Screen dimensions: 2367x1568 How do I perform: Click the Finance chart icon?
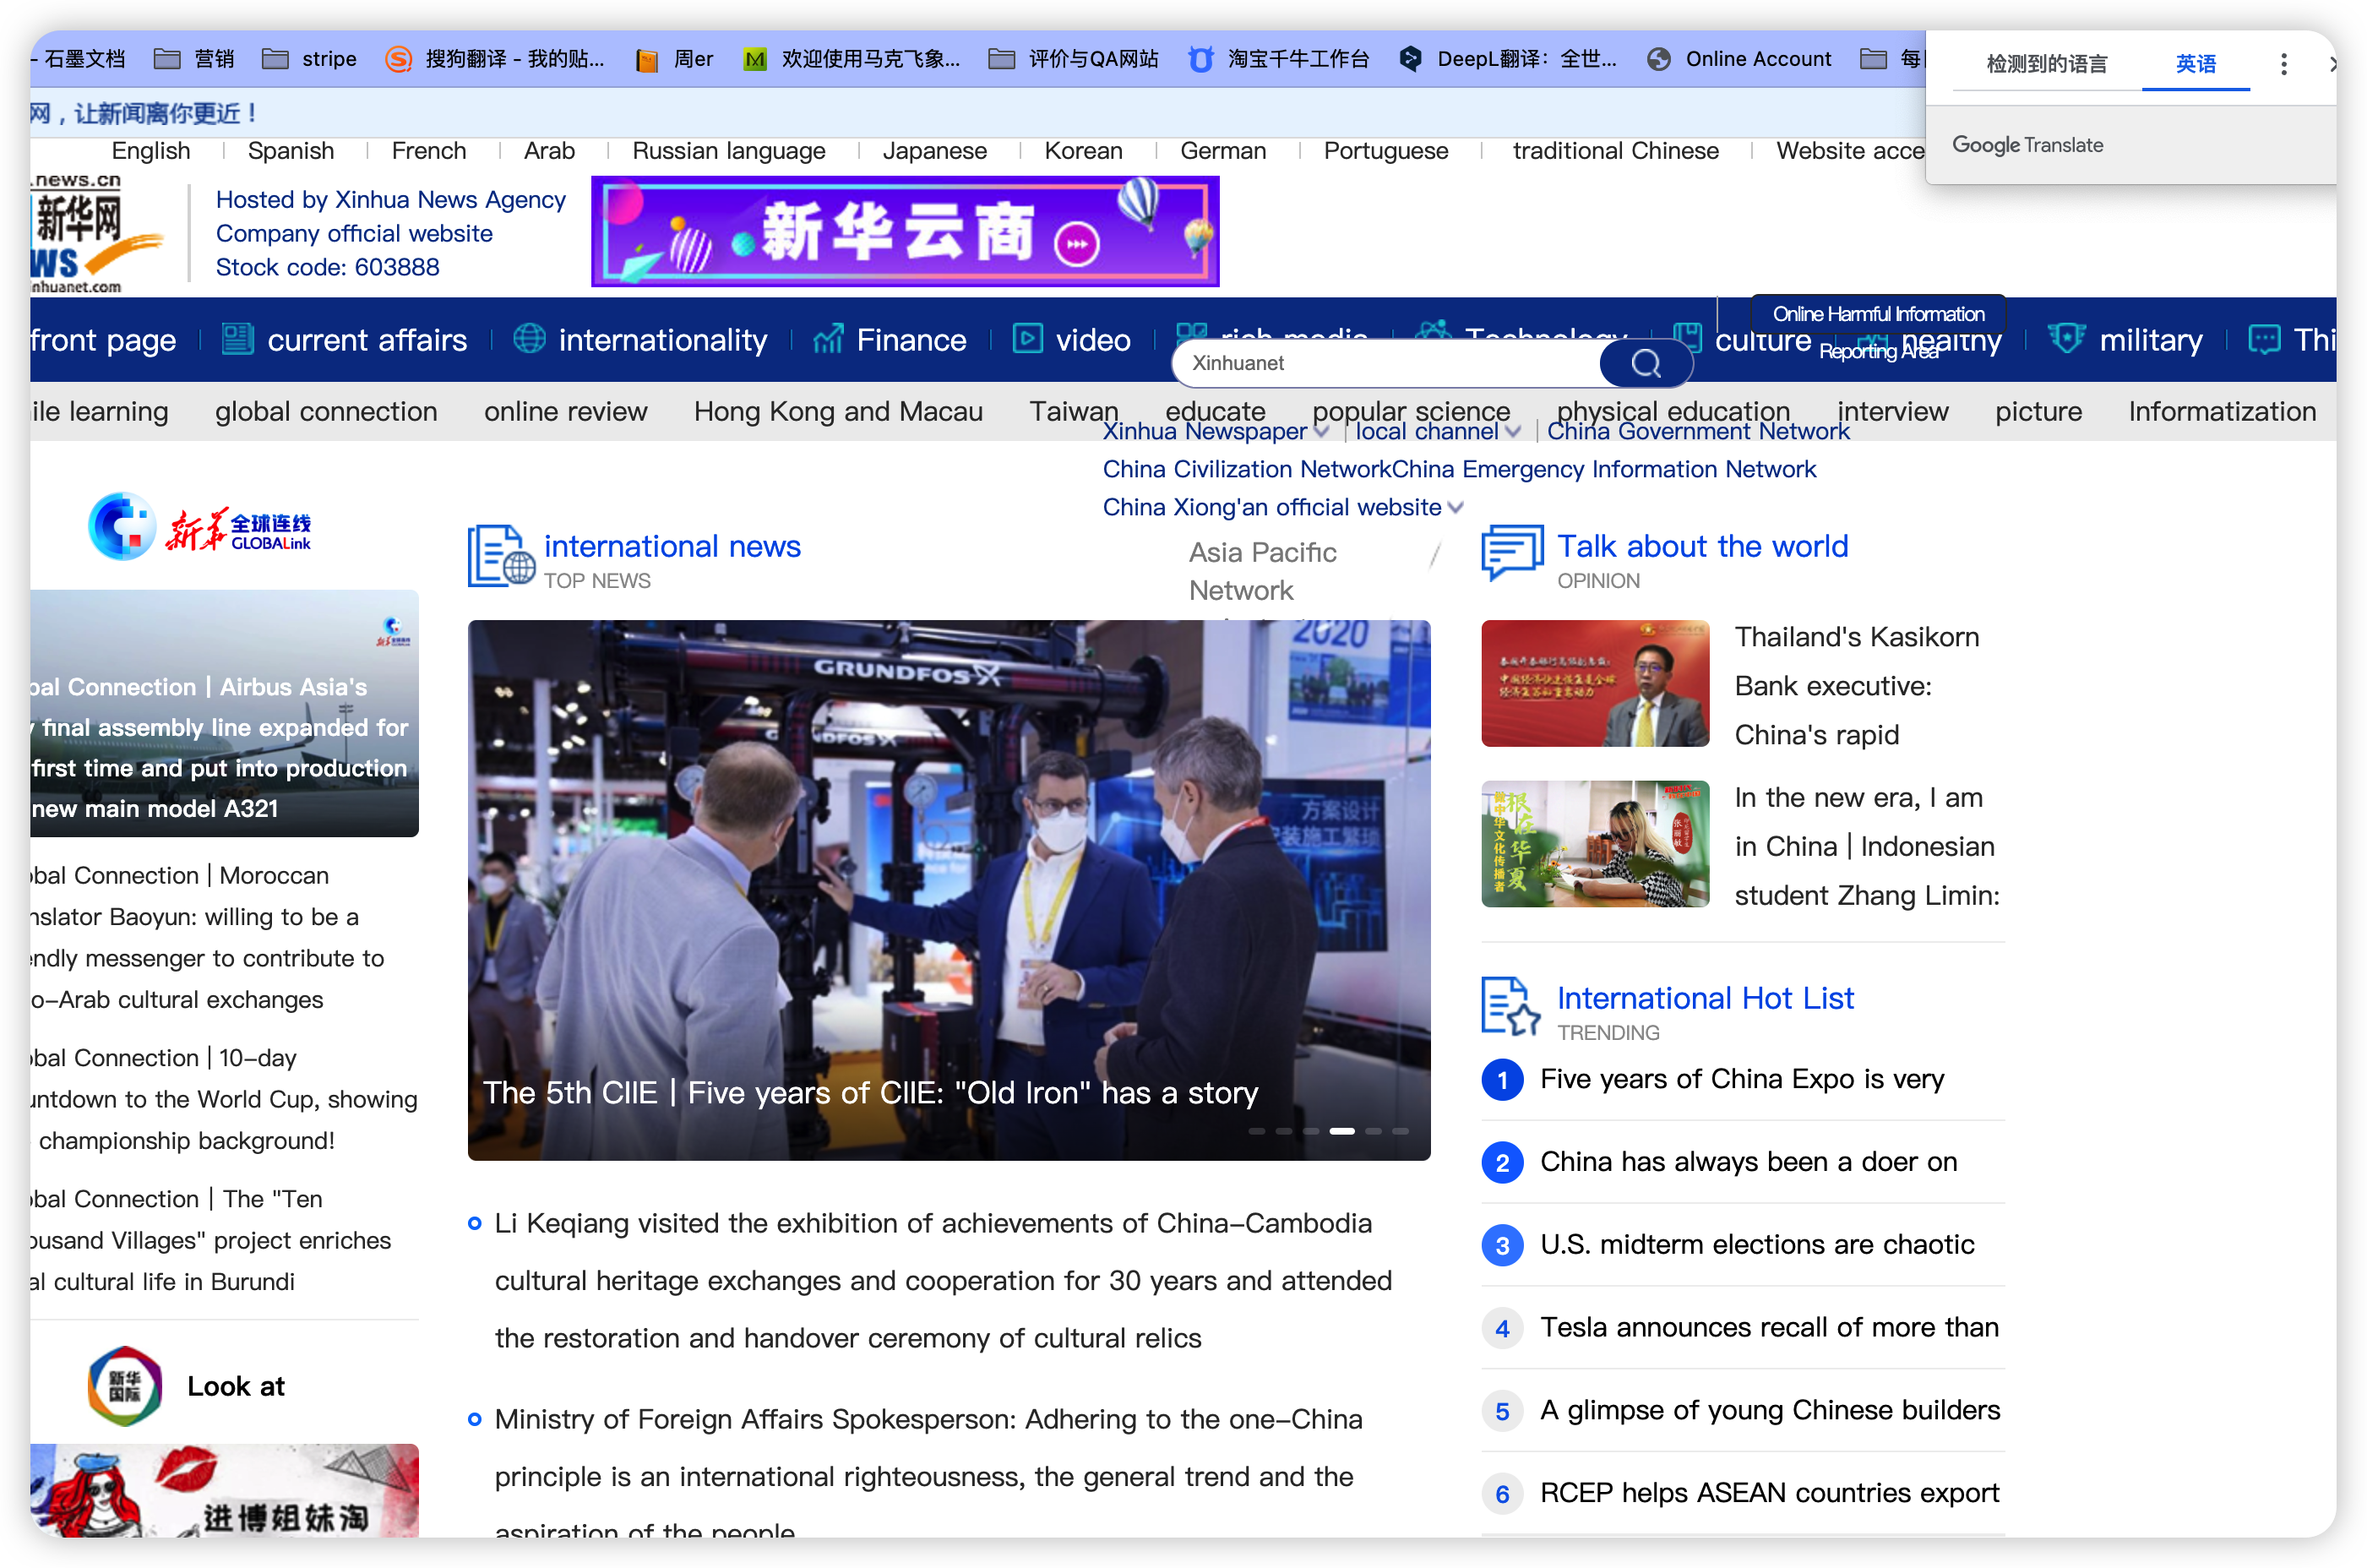point(828,339)
